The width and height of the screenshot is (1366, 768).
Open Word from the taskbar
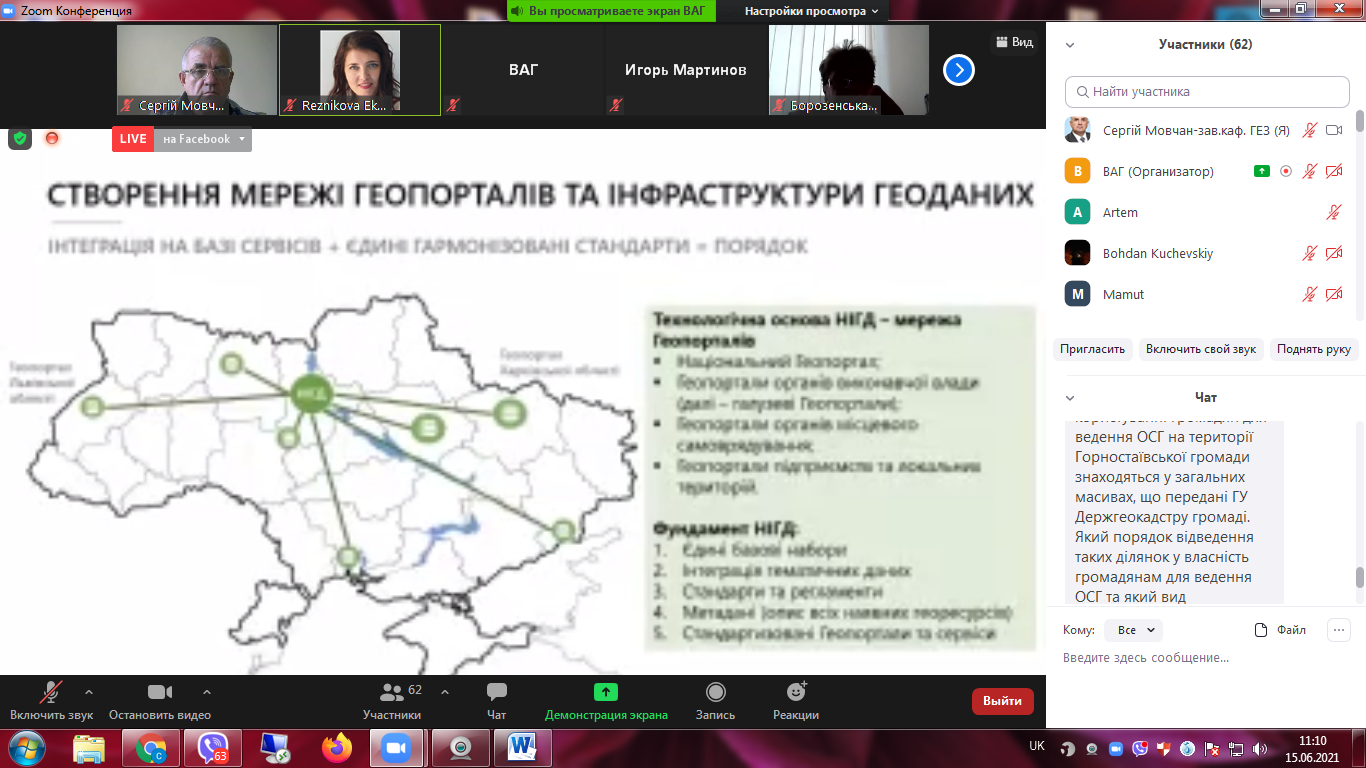tap(521, 747)
